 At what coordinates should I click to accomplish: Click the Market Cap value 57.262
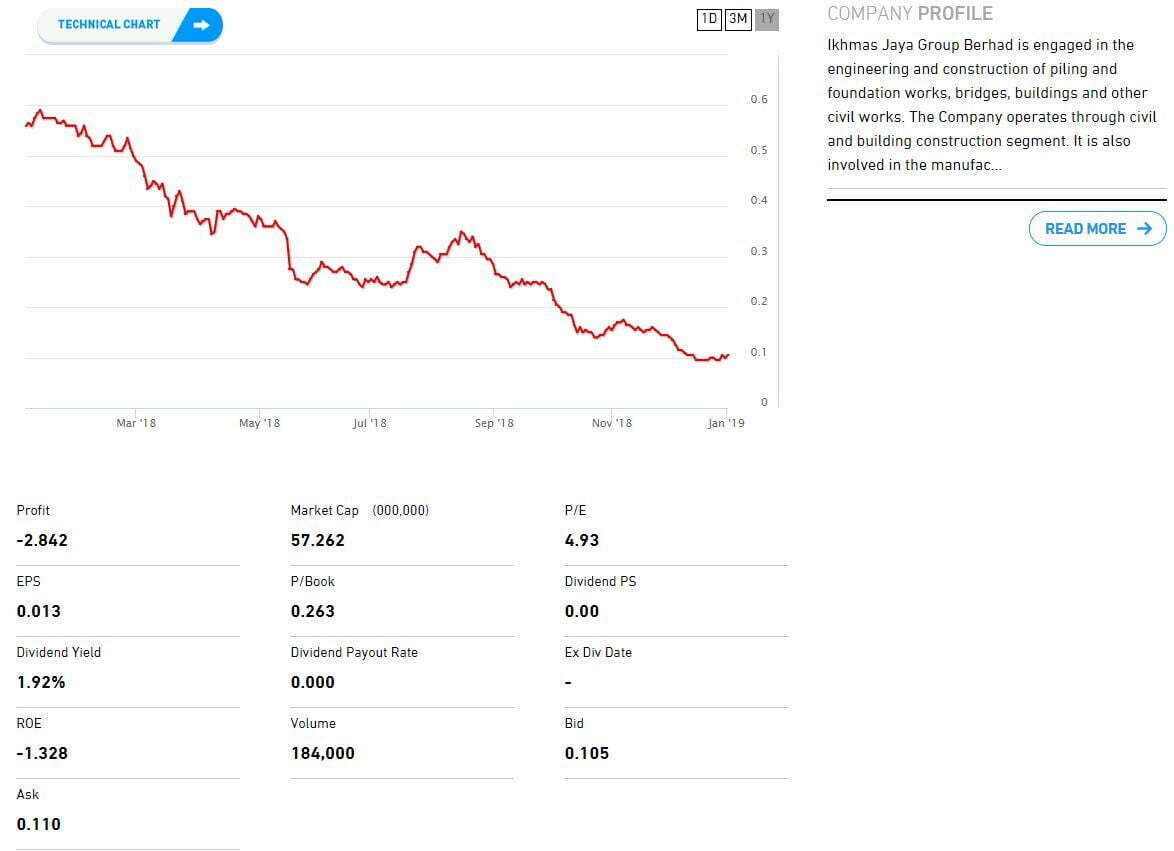(x=317, y=540)
